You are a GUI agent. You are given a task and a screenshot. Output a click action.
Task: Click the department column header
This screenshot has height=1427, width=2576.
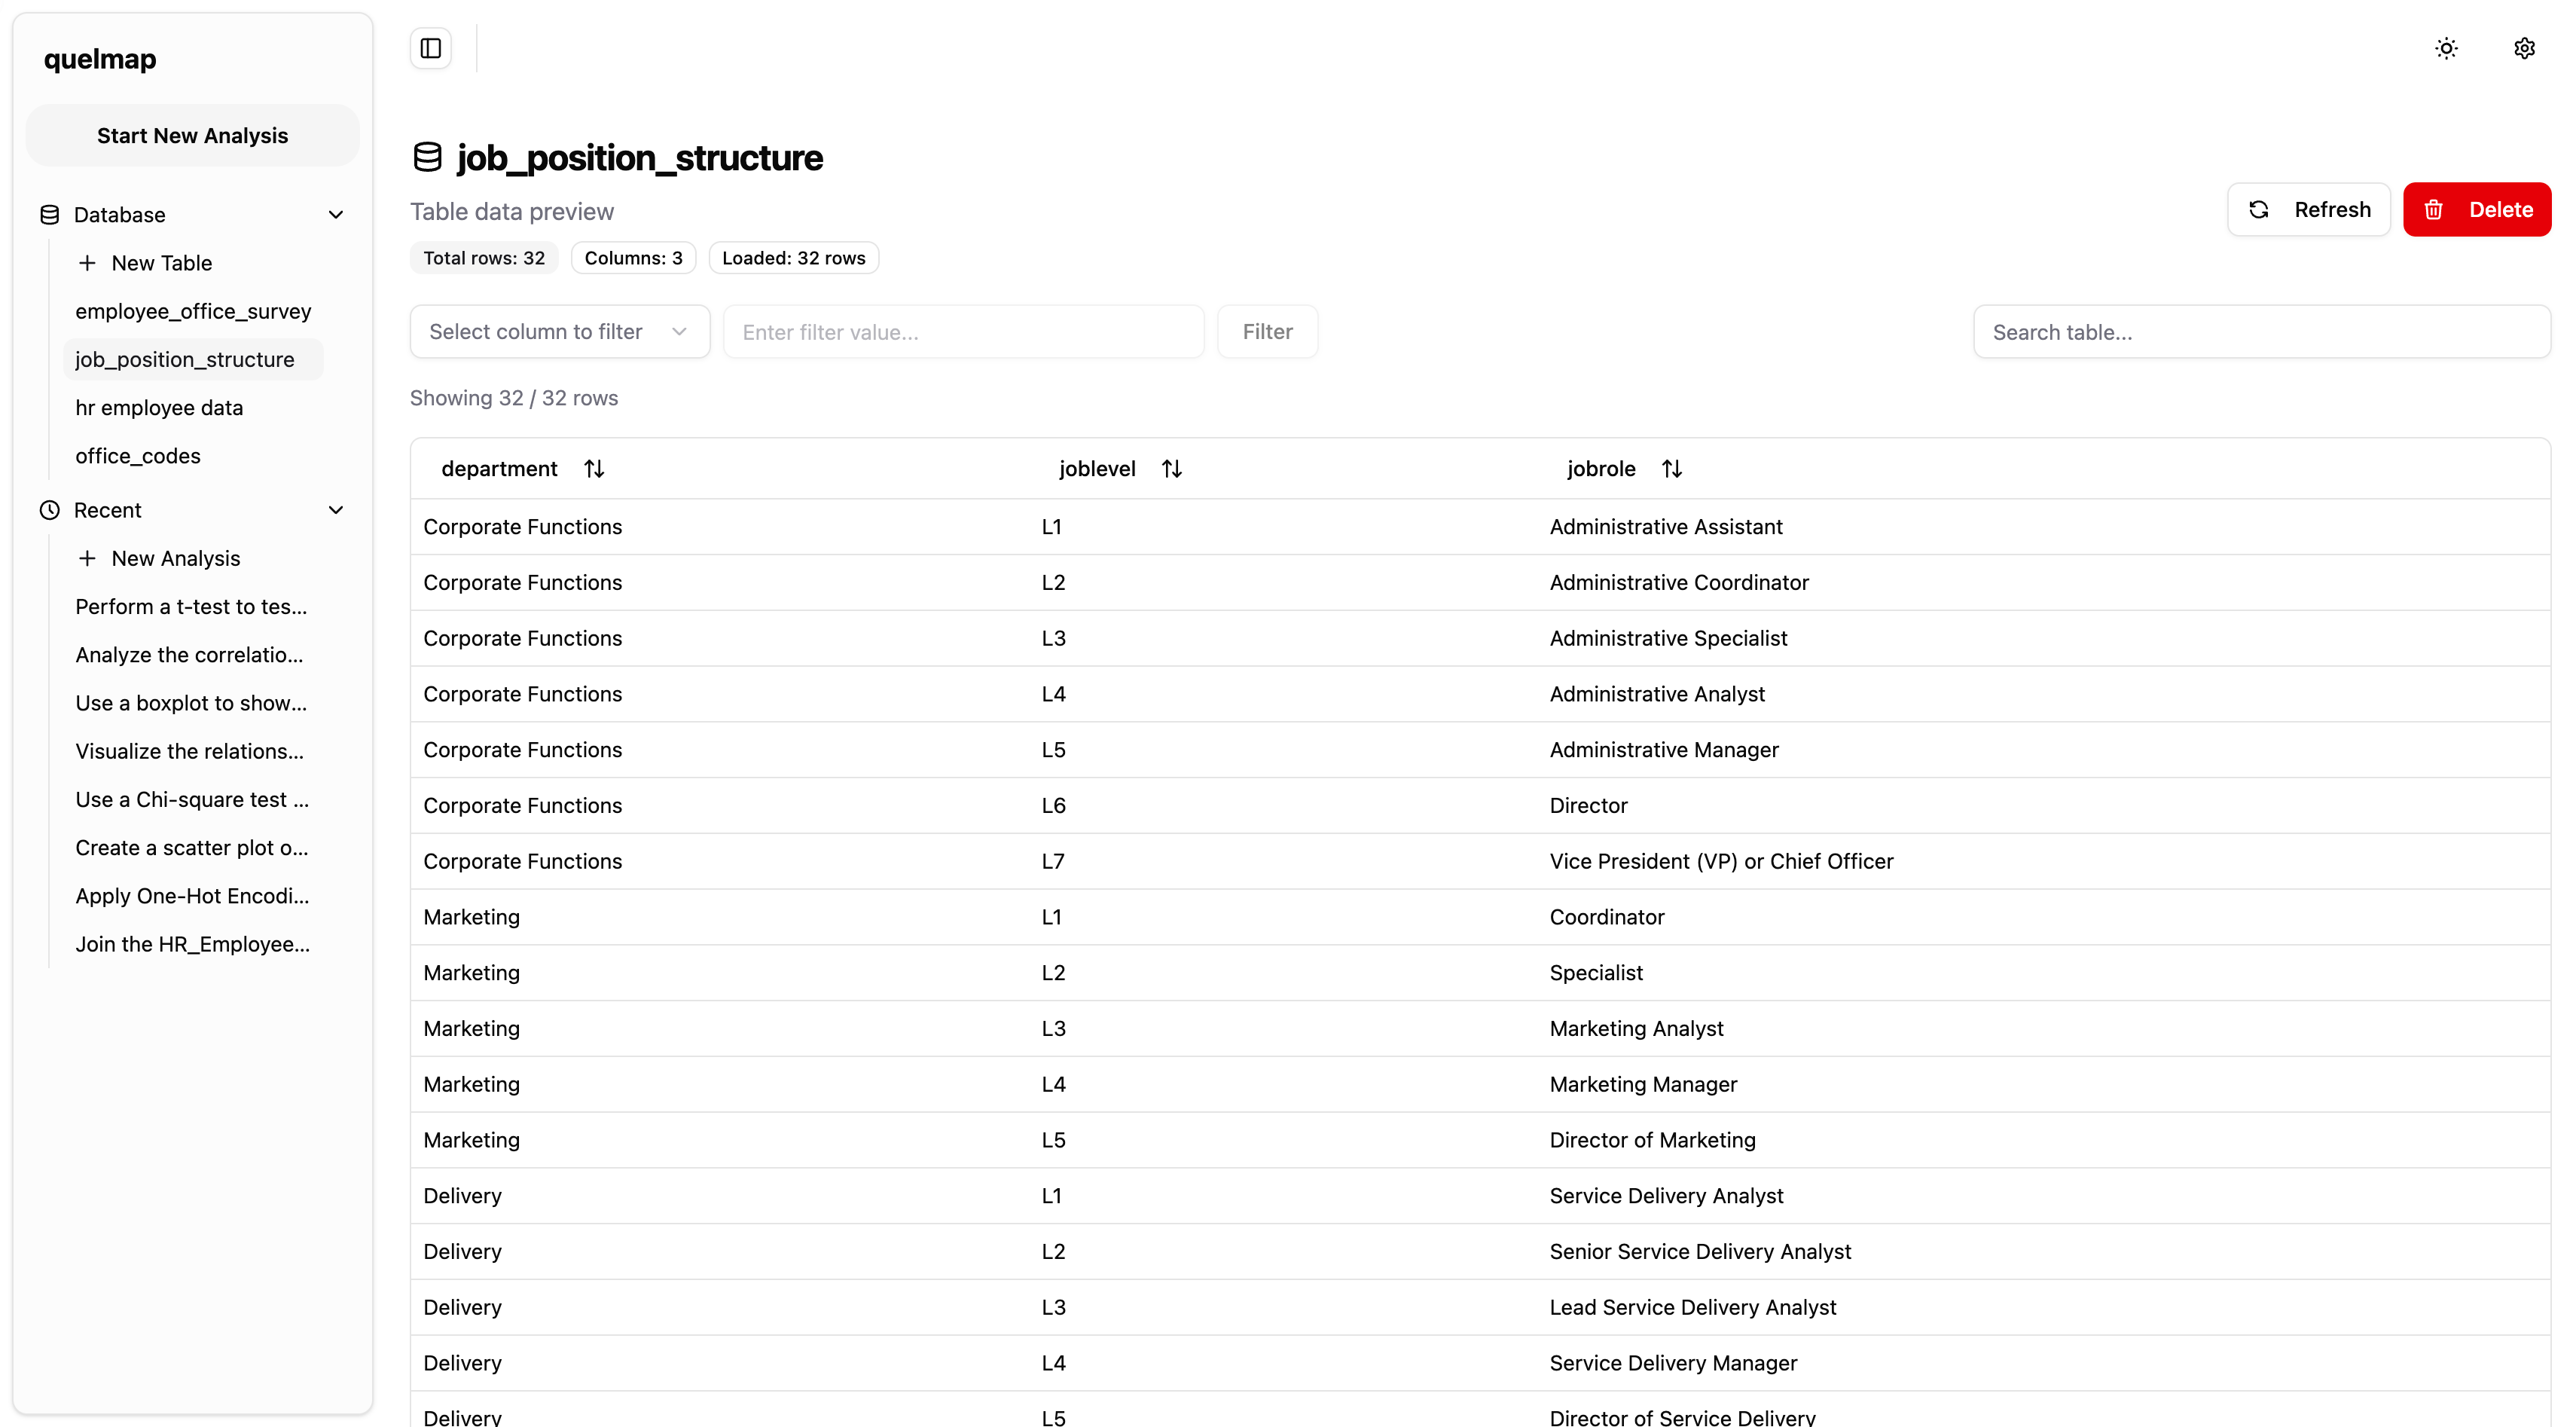pos(499,468)
